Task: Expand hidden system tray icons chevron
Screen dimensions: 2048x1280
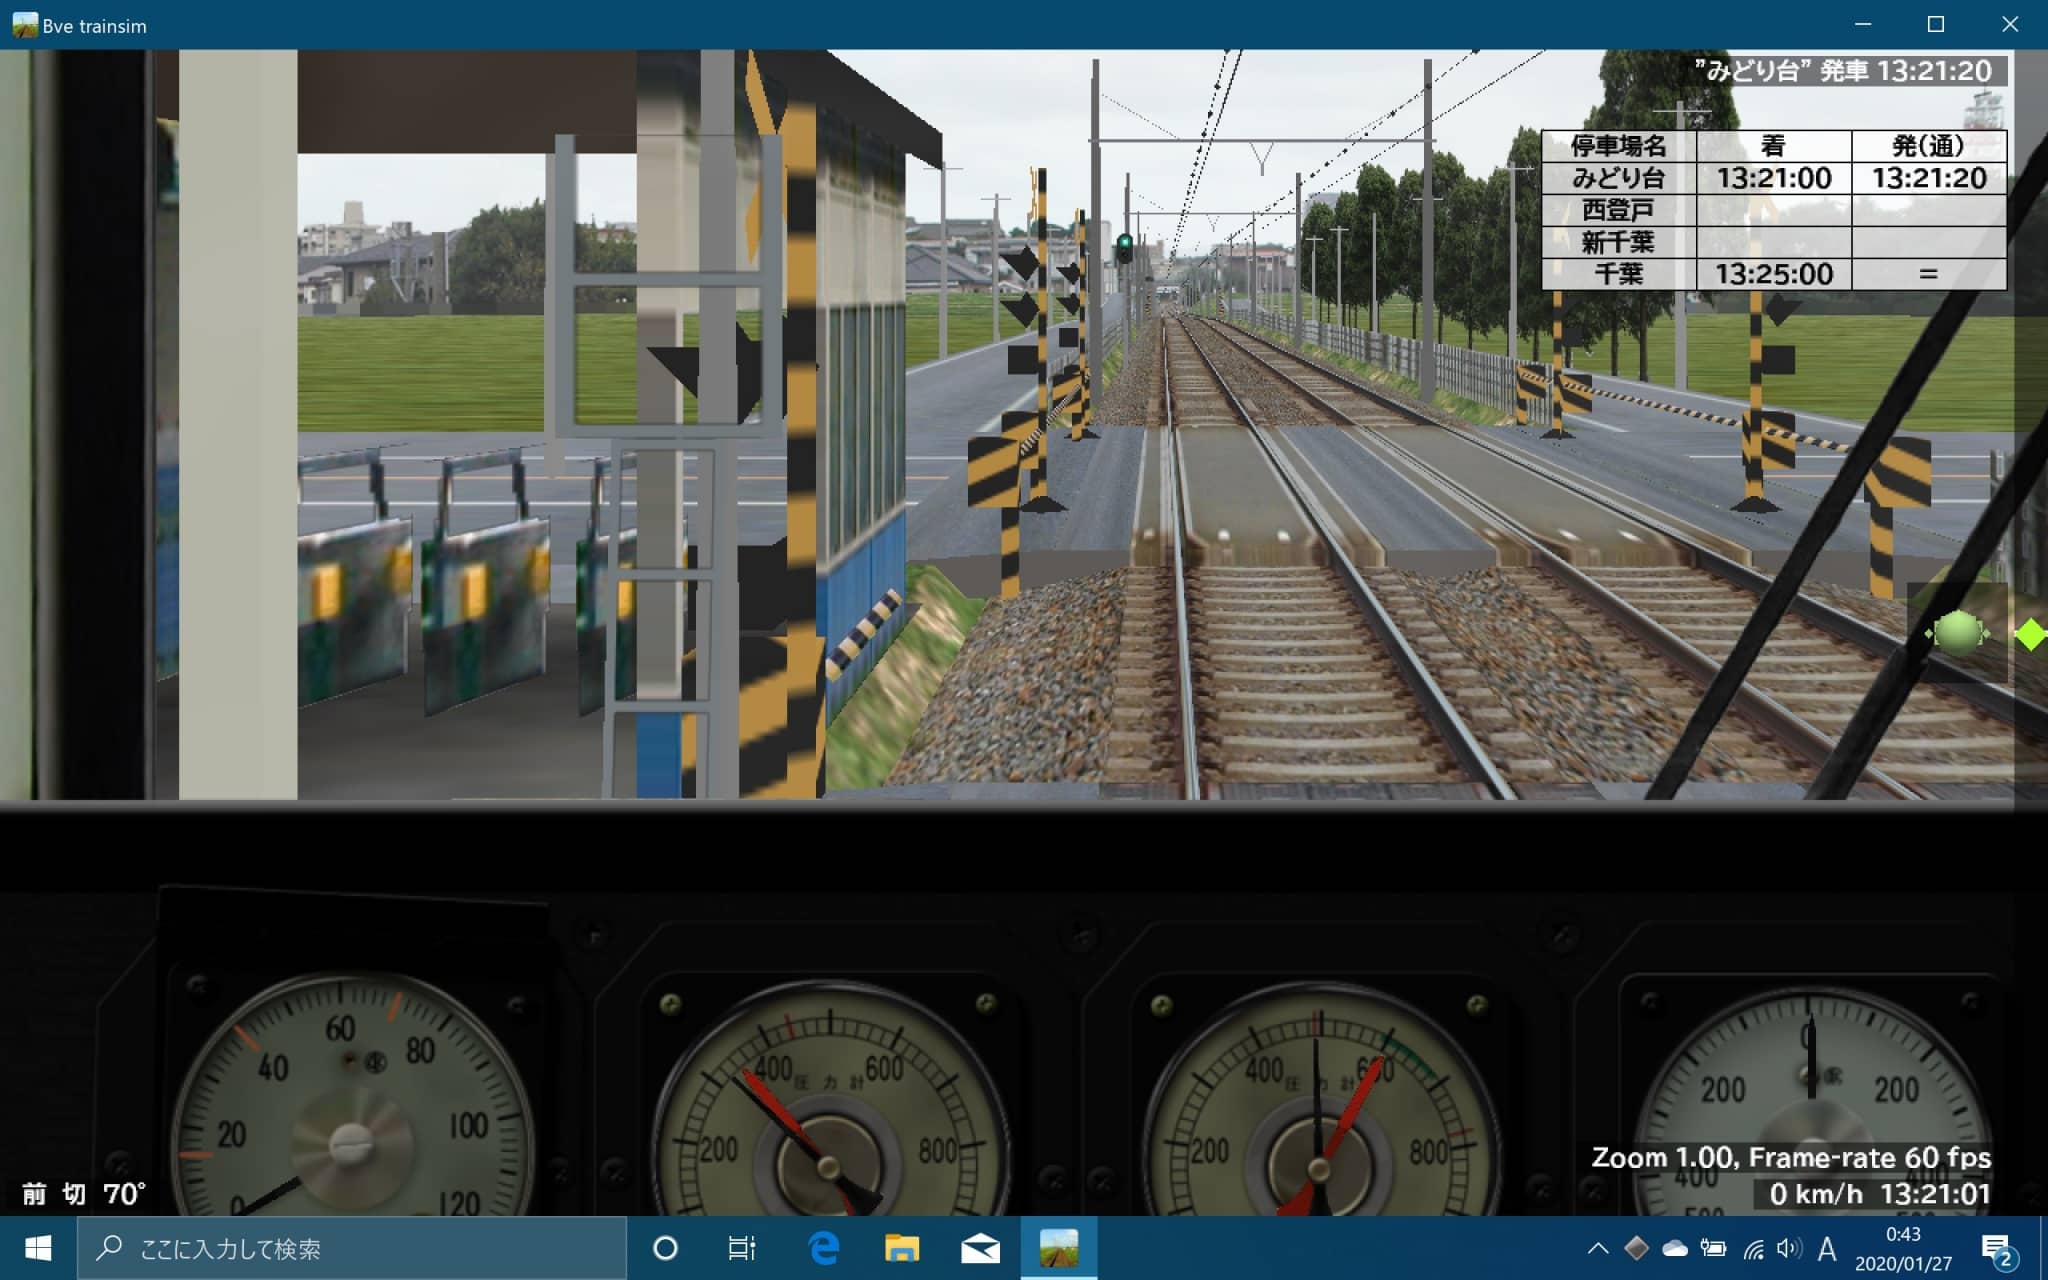Action: (x=1597, y=1248)
